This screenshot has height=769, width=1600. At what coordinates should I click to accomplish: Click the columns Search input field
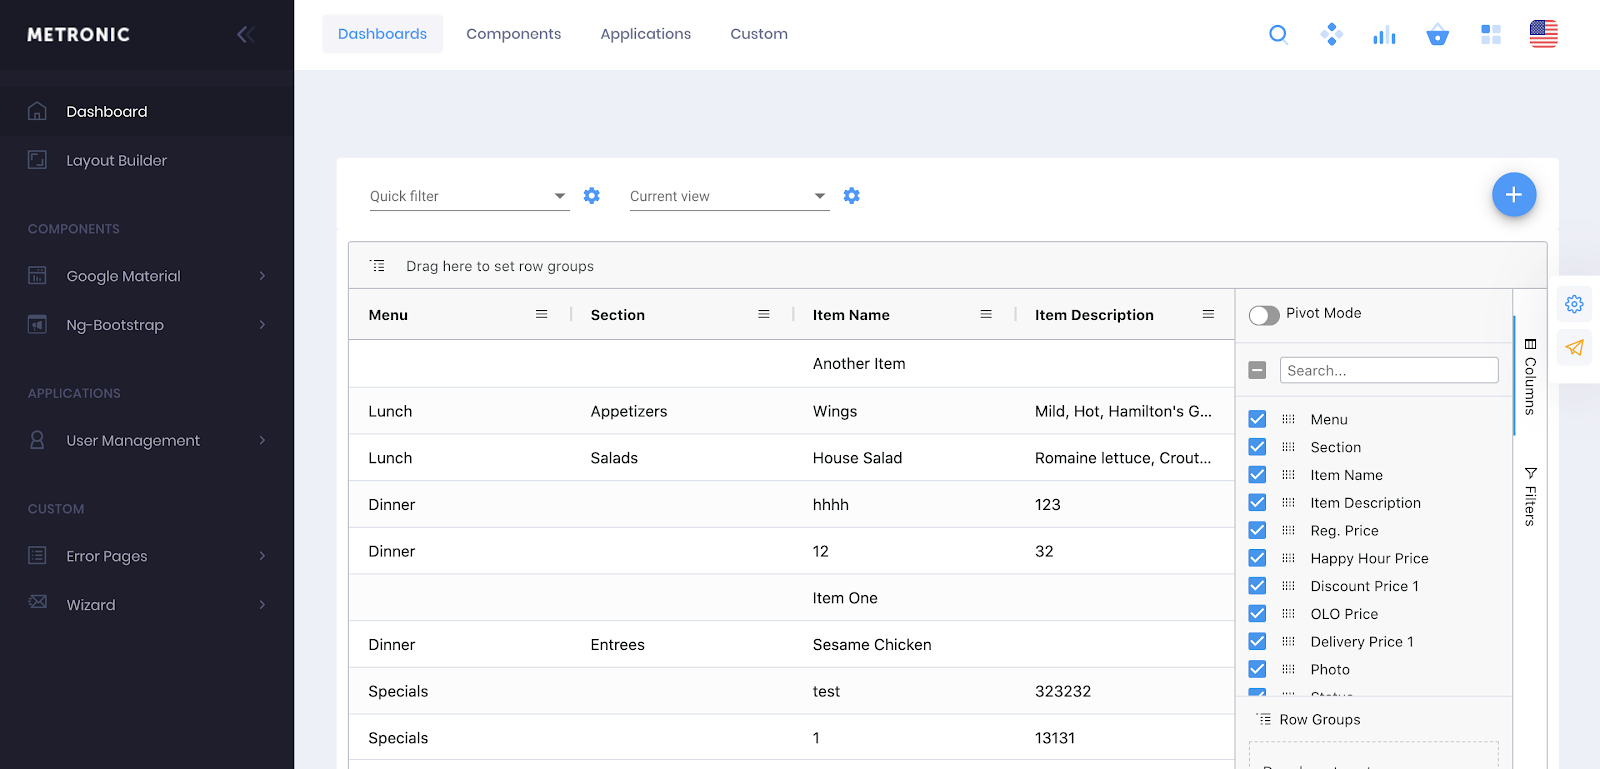tap(1388, 370)
